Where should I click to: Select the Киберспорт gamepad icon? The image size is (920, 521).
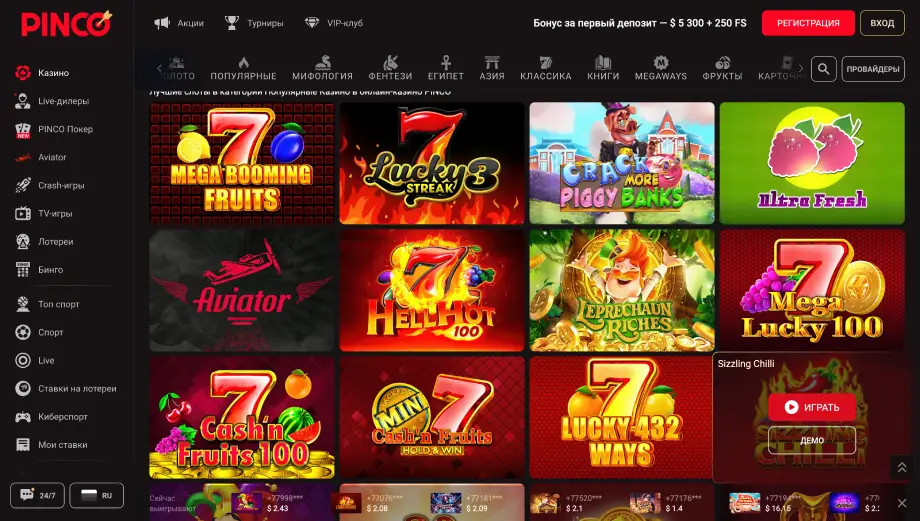pyautogui.click(x=23, y=417)
